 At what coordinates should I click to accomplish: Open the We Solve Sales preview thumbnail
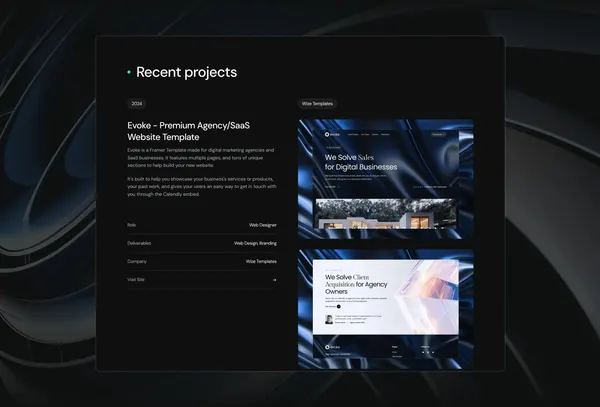[x=386, y=179]
